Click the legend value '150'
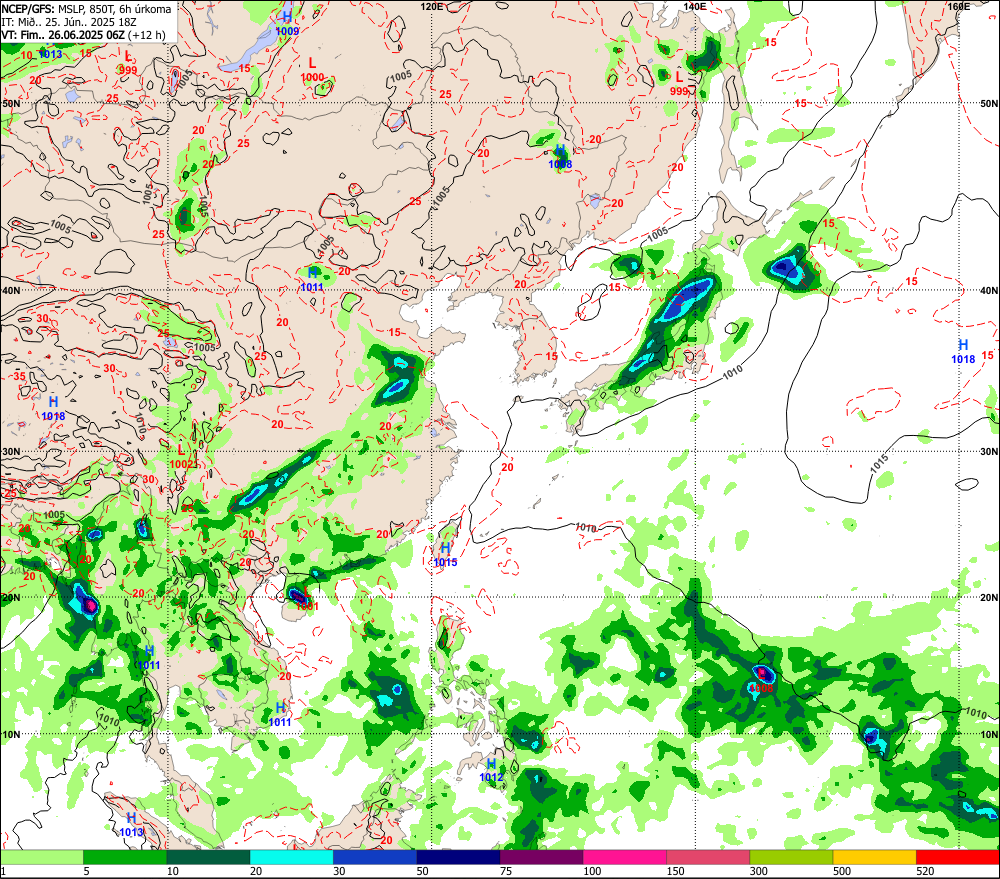Image resolution: width=1000 pixels, height=879 pixels. pos(675,871)
